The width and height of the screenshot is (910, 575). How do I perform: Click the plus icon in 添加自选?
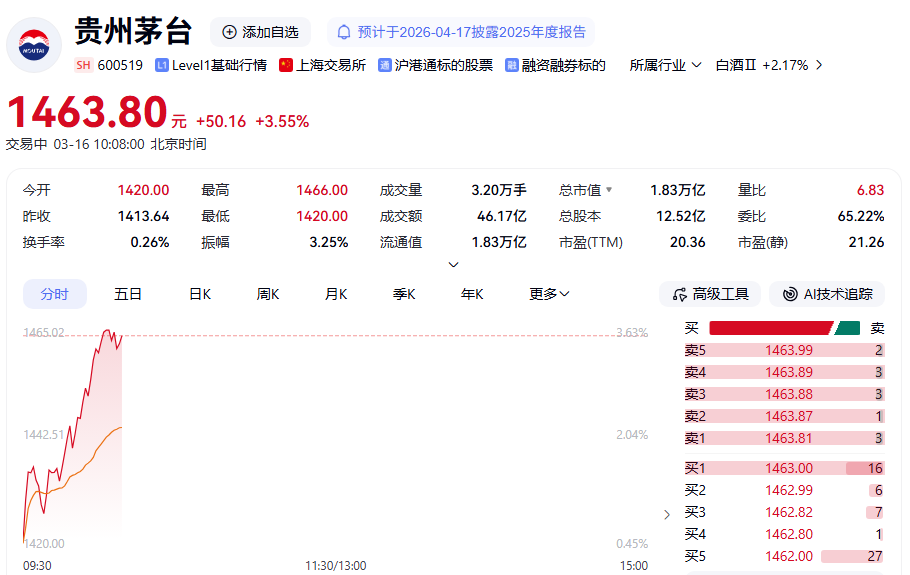coord(230,32)
